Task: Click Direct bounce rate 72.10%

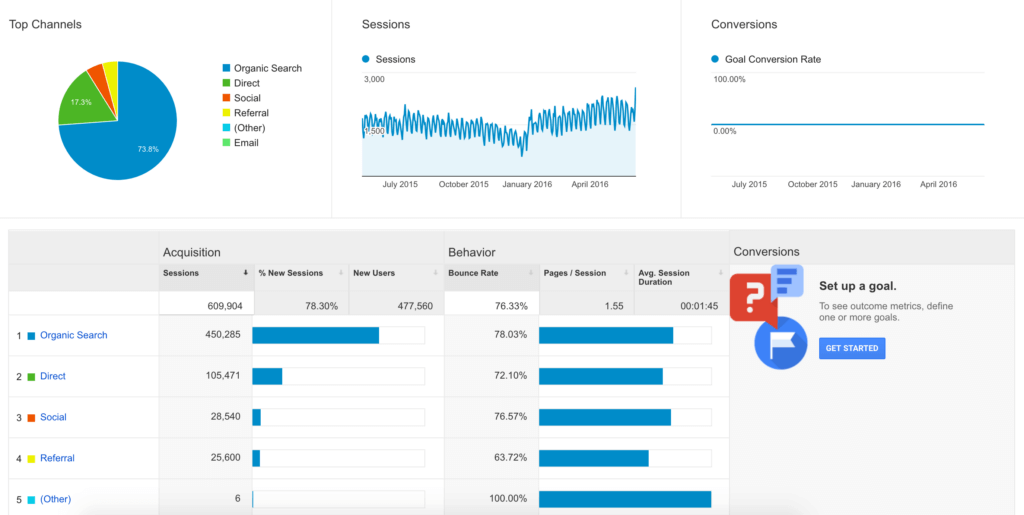Action: (510, 376)
